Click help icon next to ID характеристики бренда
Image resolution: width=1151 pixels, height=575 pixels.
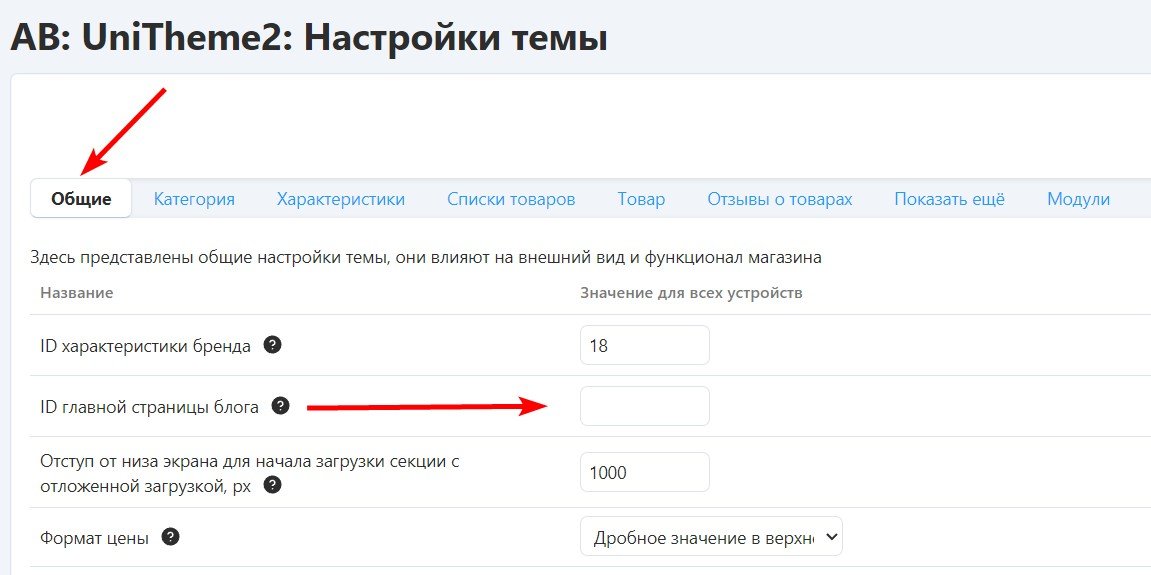[x=272, y=345]
